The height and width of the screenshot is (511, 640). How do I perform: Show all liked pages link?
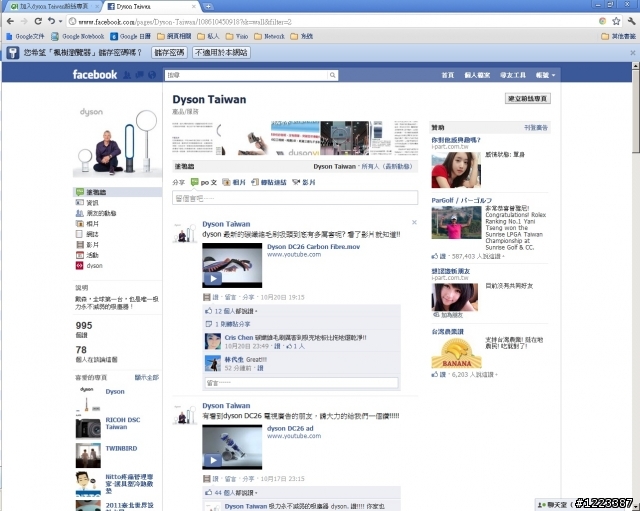click(x=147, y=378)
